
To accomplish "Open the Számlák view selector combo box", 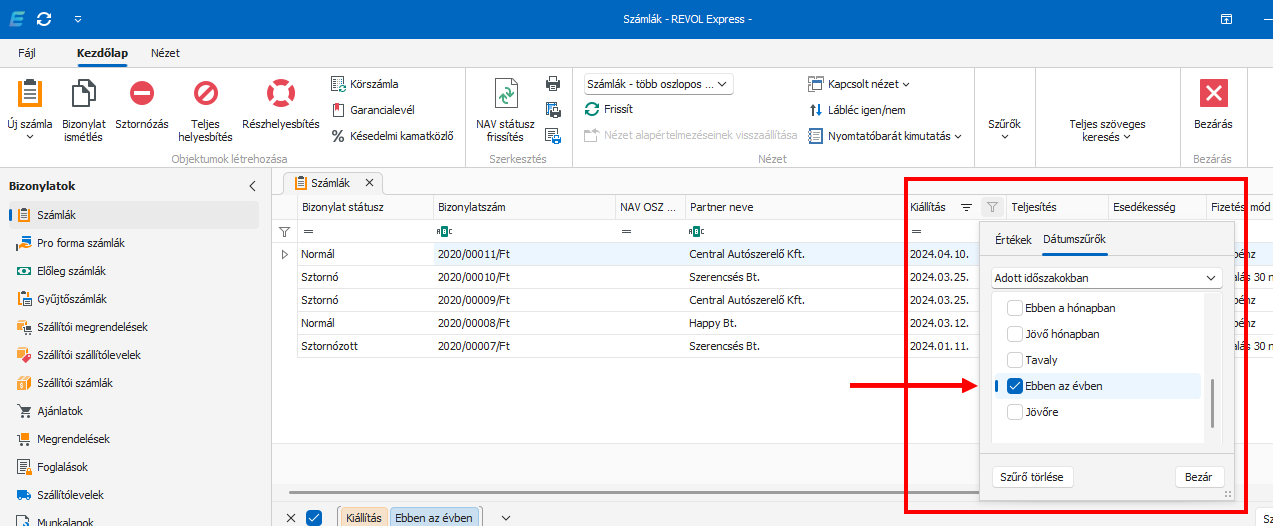I will coord(659,85).
